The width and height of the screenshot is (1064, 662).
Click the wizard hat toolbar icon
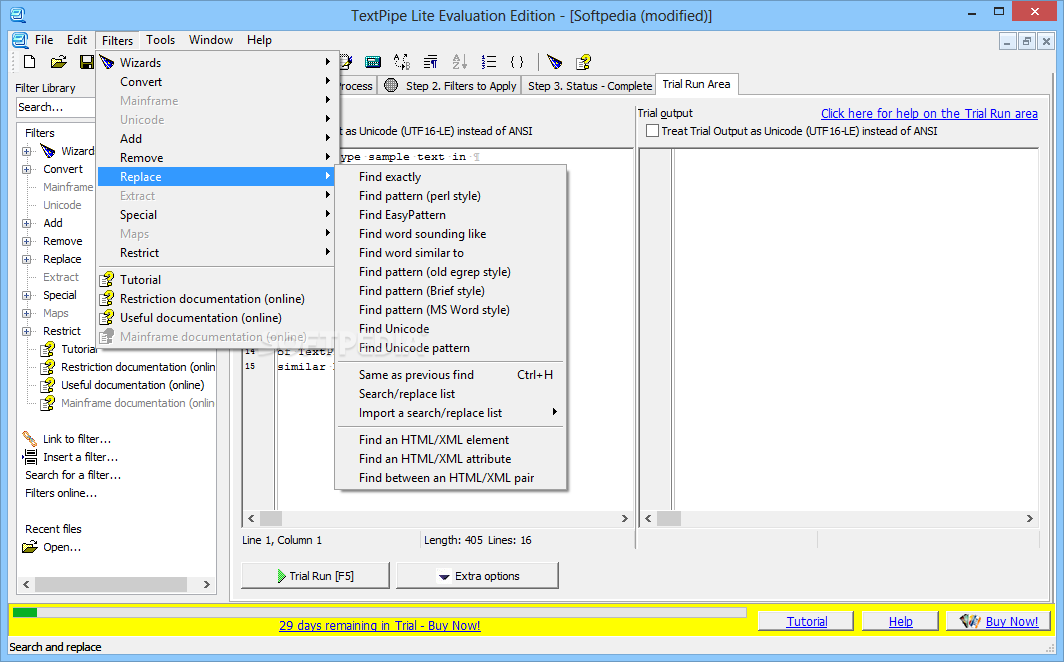coord(554,62)
